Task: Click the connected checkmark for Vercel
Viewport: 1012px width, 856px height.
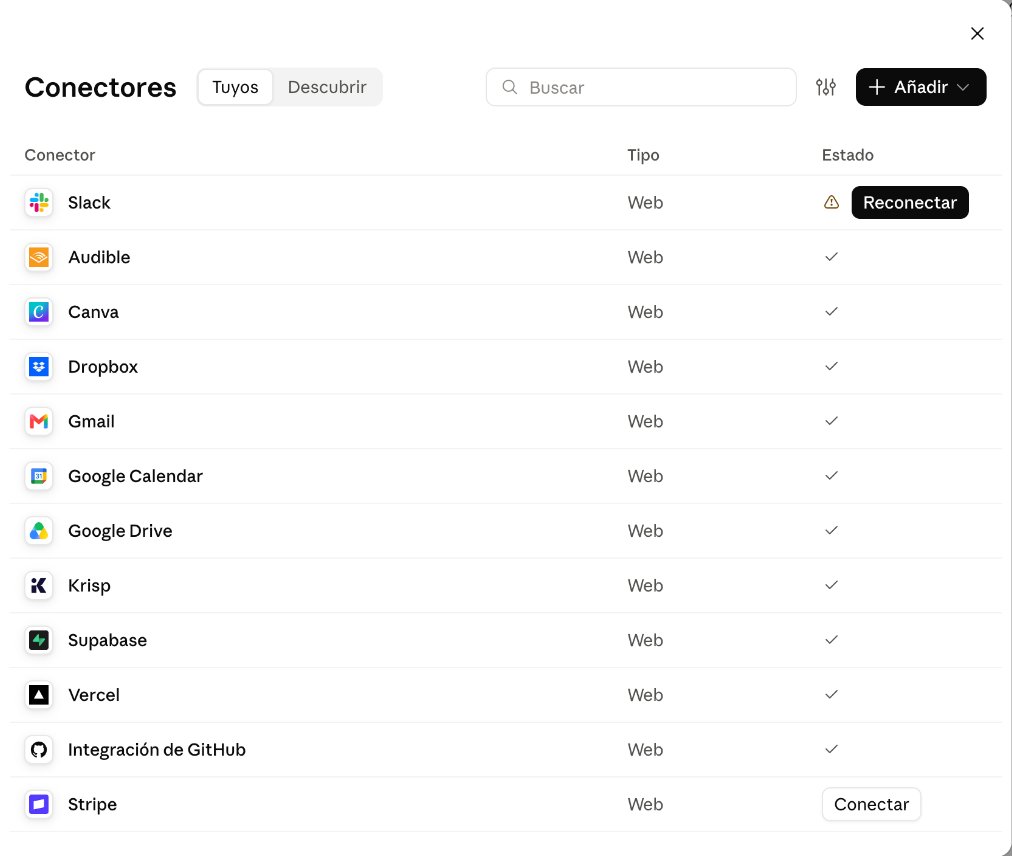Action: coord(831,695)
